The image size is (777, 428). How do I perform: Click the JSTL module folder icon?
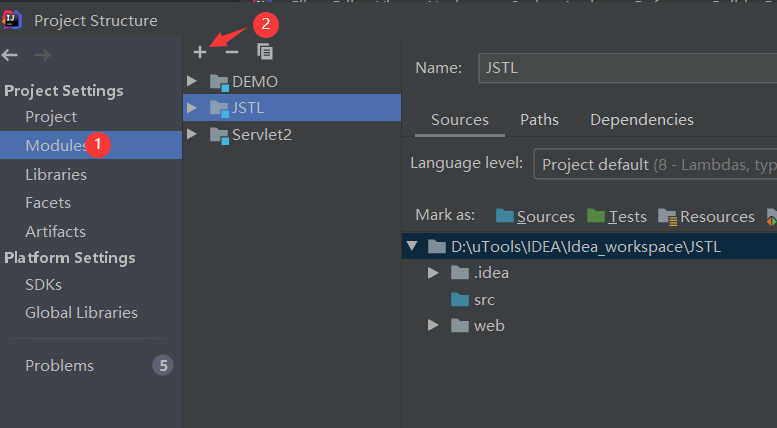coord(219,108)
